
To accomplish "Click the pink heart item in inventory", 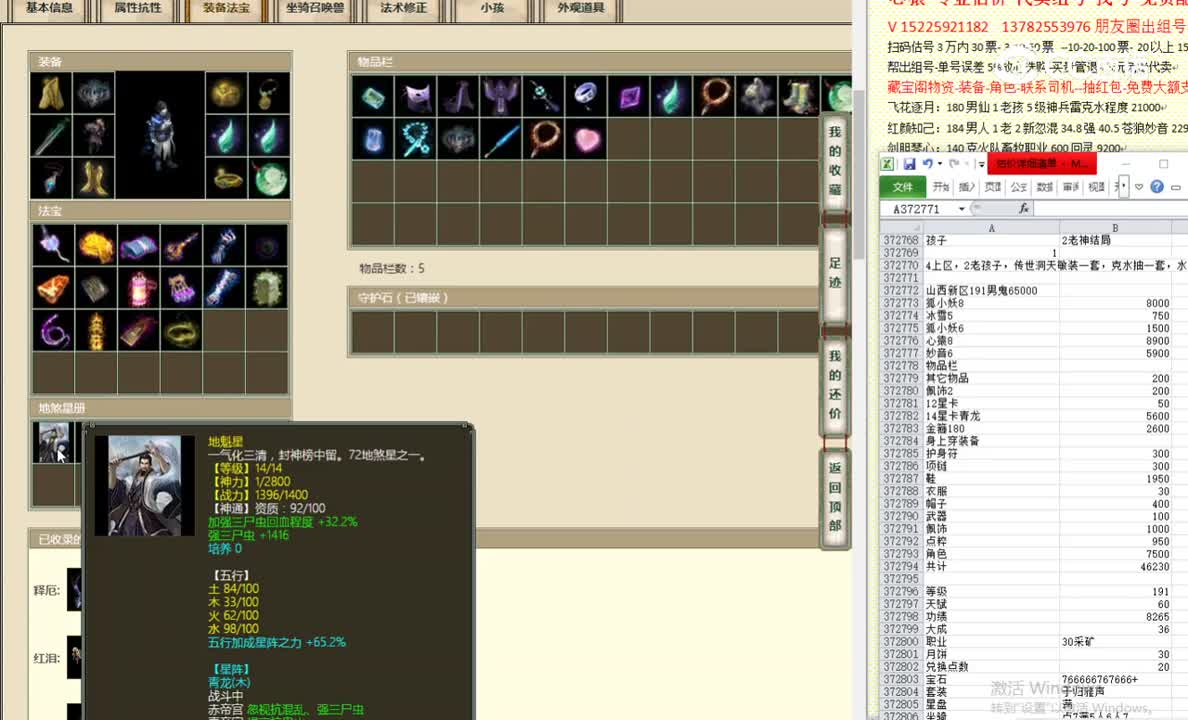I will (x=586, y=139).
